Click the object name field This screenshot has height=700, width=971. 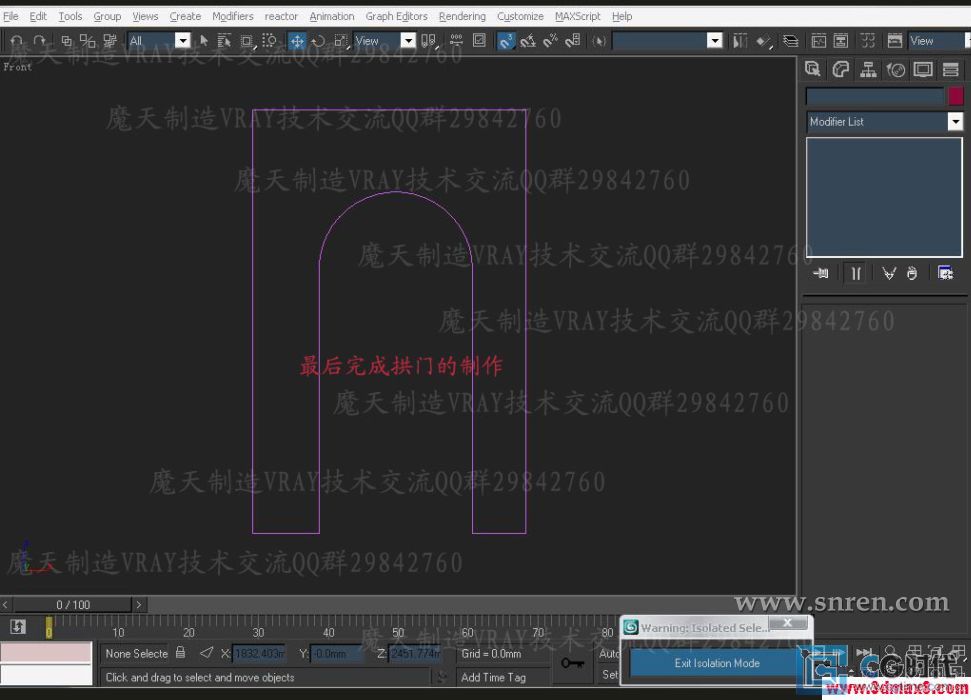[x=874, y=96]
